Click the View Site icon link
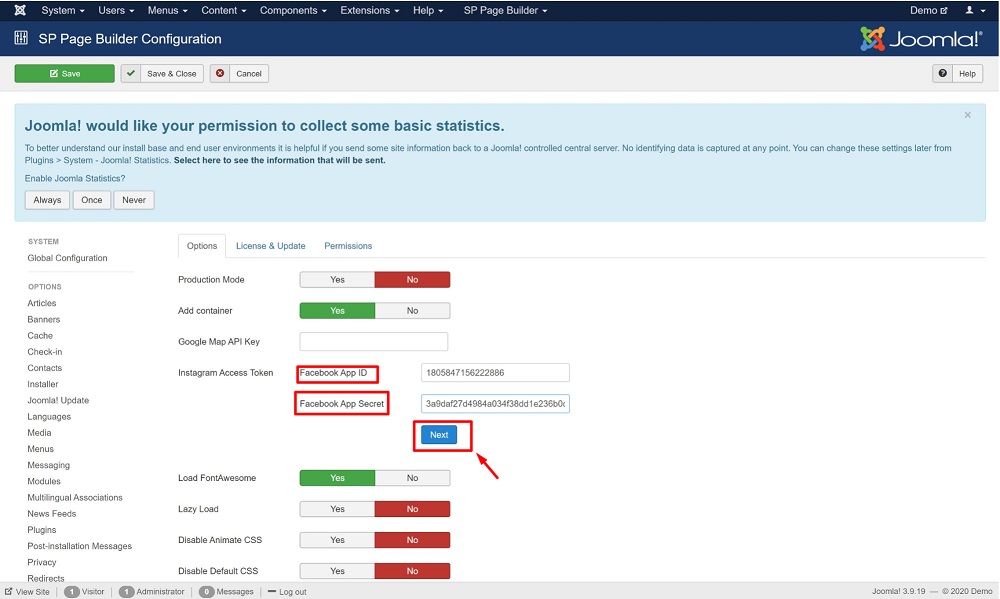1000x599 pixels. click(8, 591)
